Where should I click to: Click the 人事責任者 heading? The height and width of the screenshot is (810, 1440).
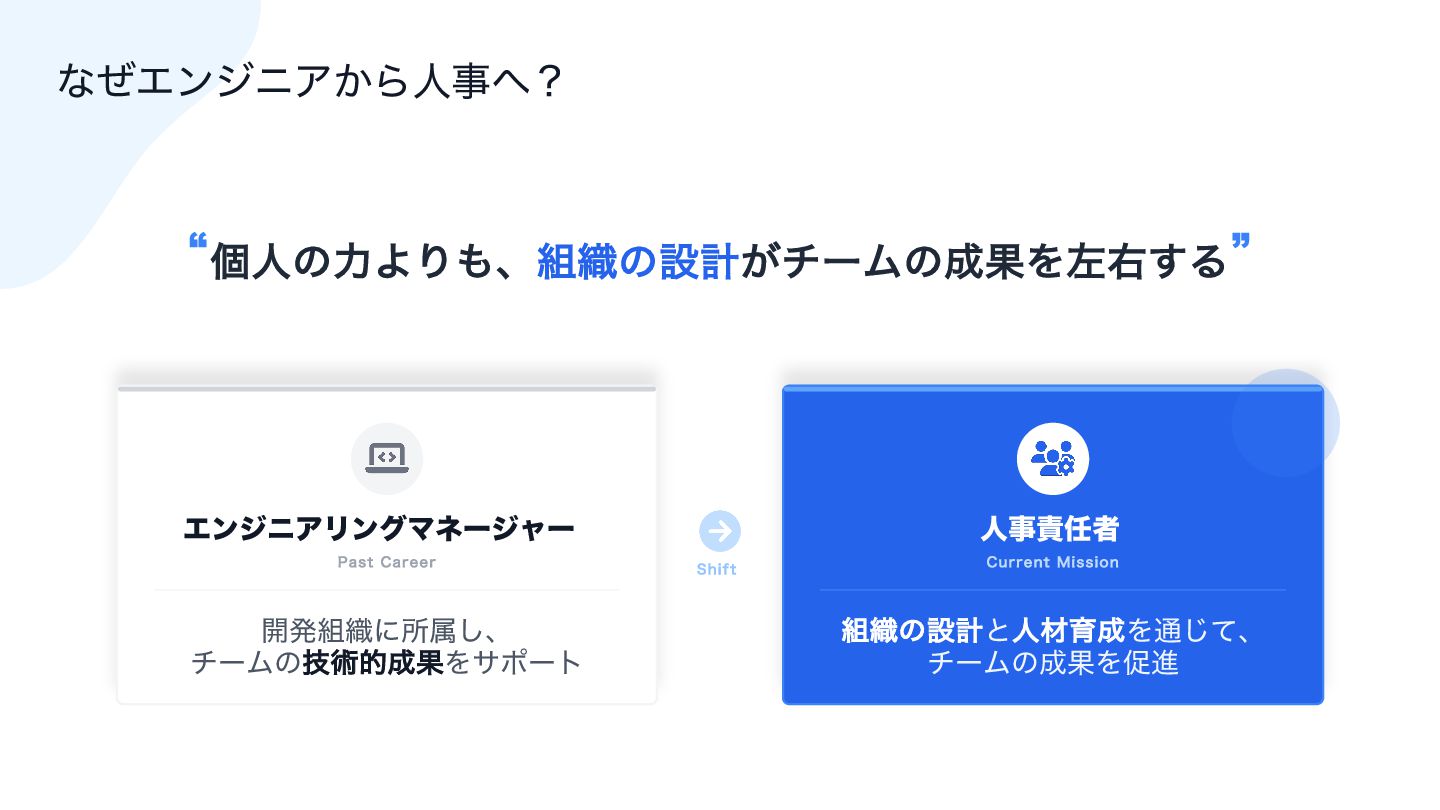[1050, 528]
